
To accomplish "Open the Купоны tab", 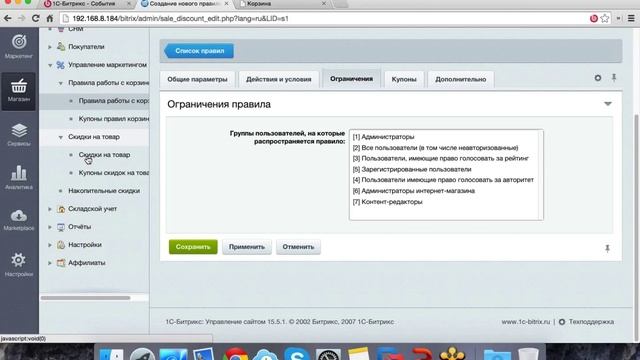I will click(x=404, y=79).
